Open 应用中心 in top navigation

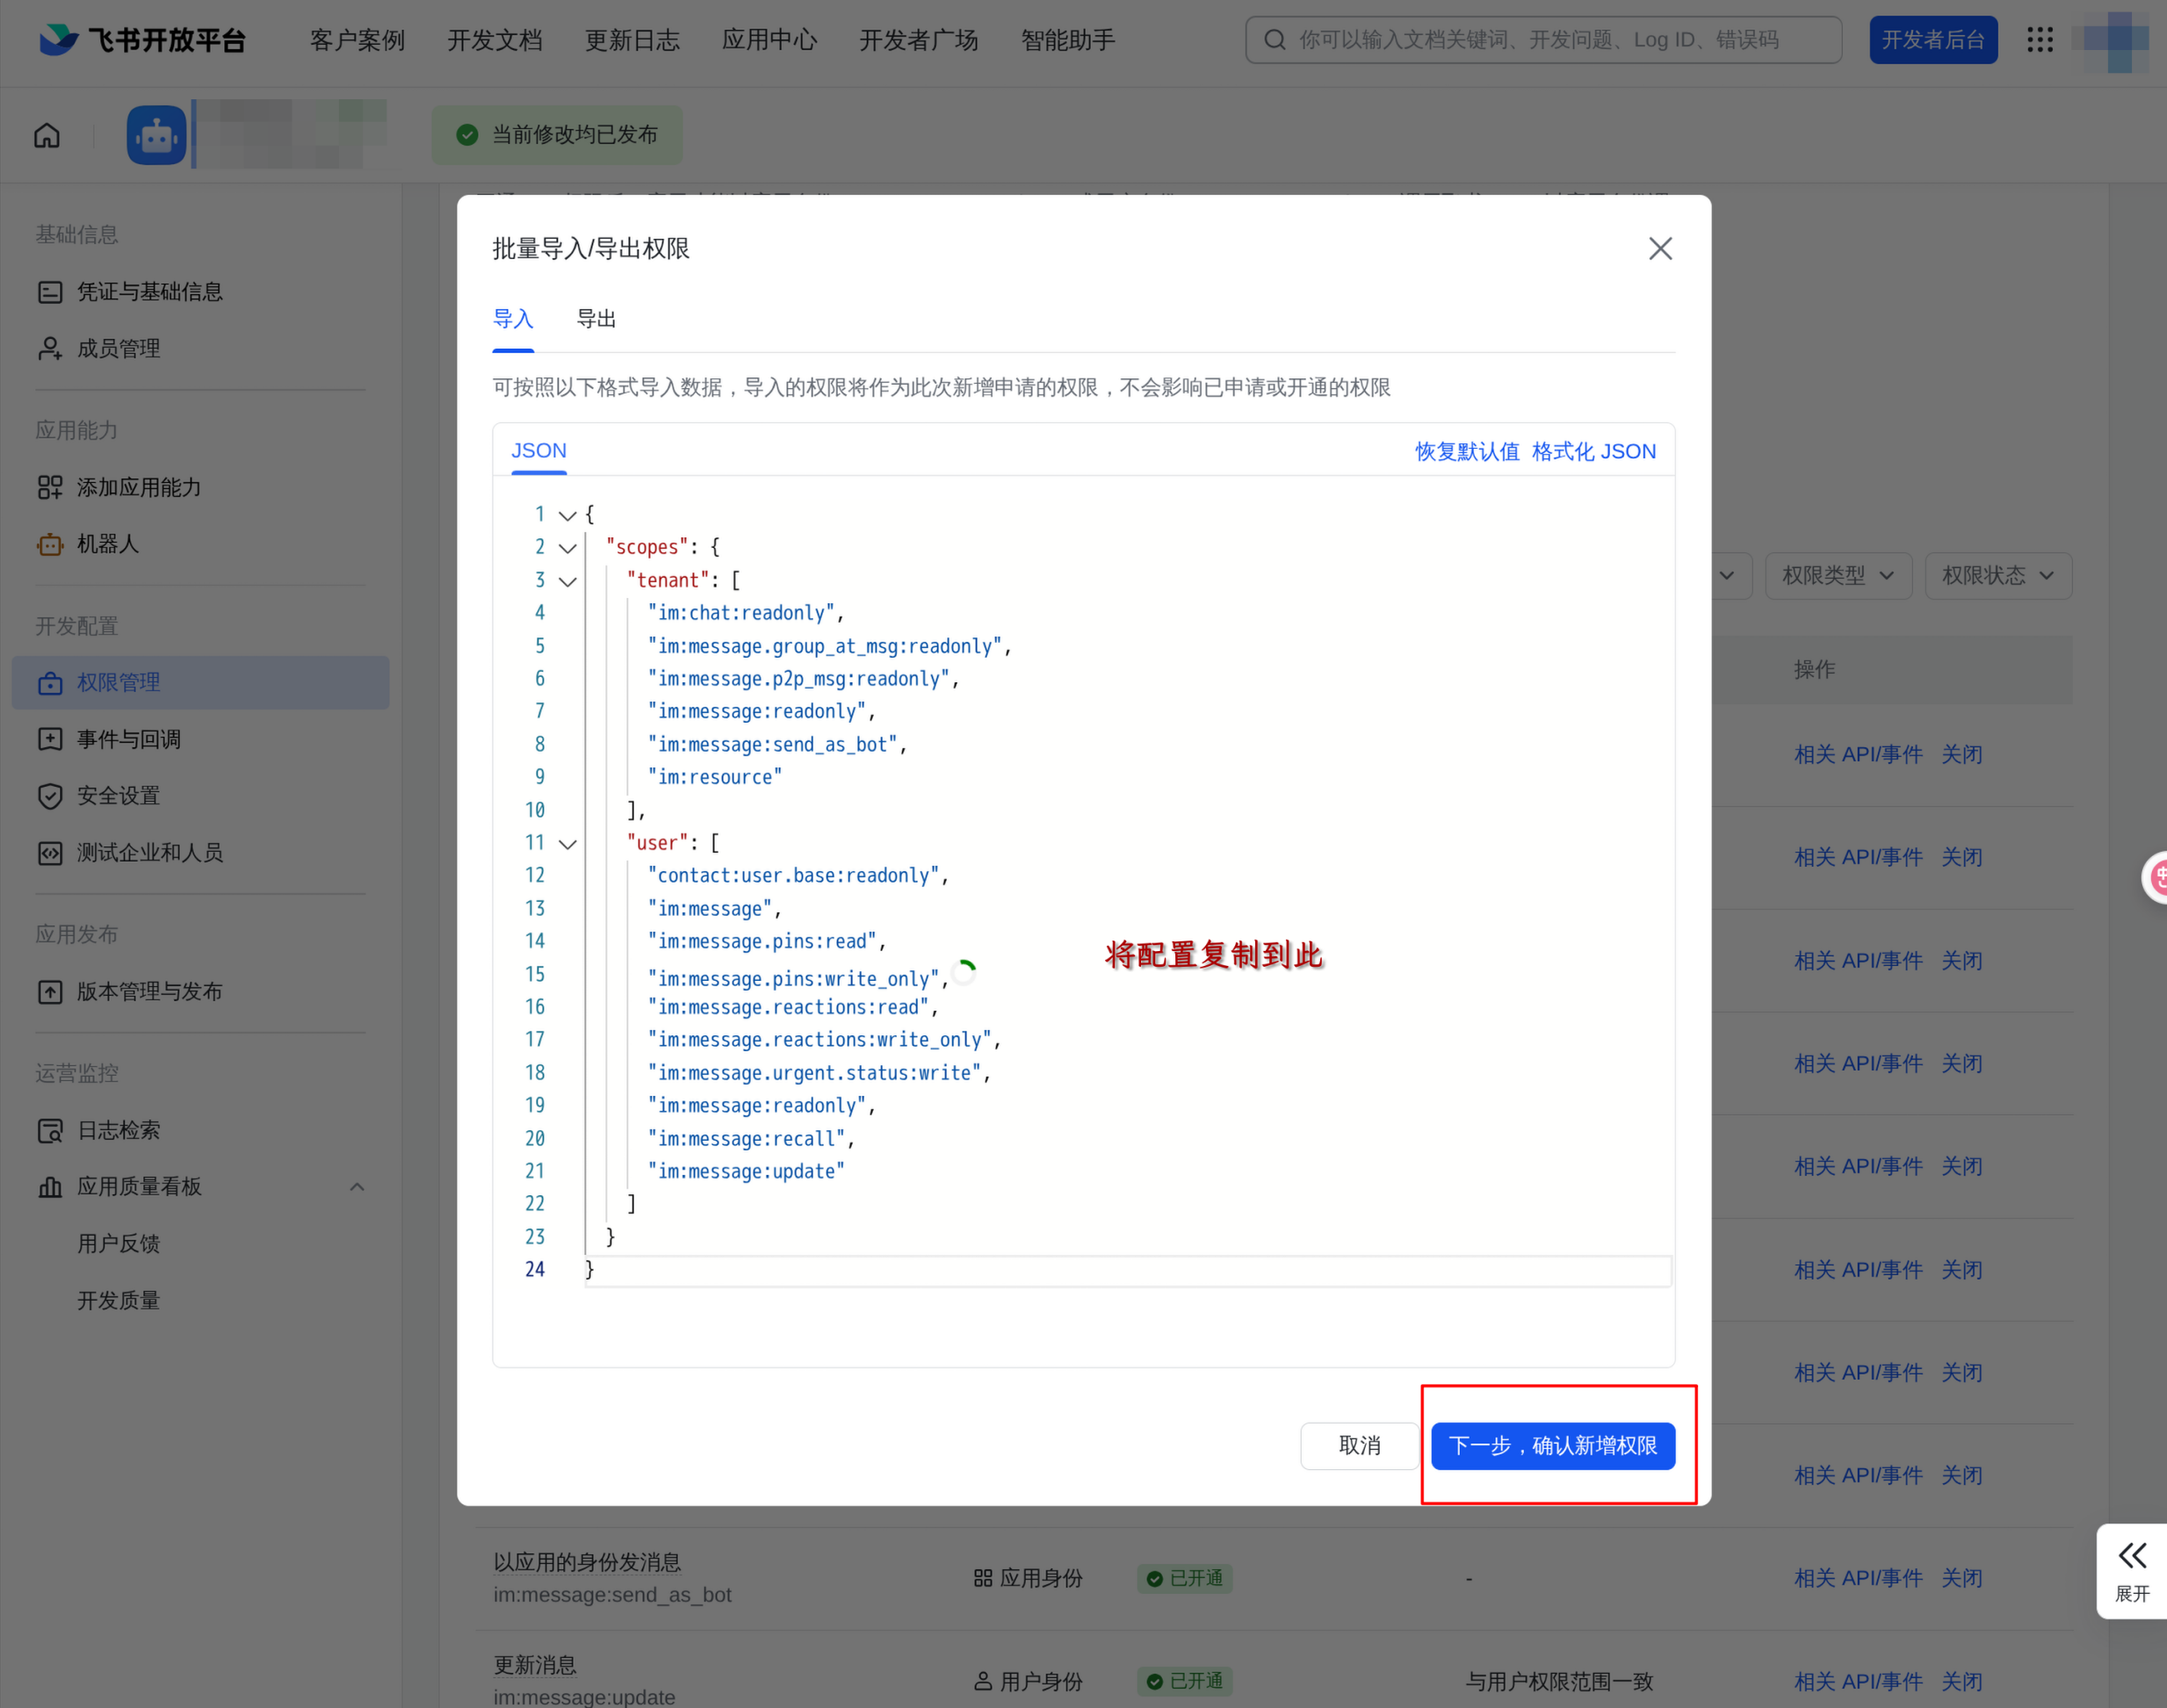[x=770, y=40]
